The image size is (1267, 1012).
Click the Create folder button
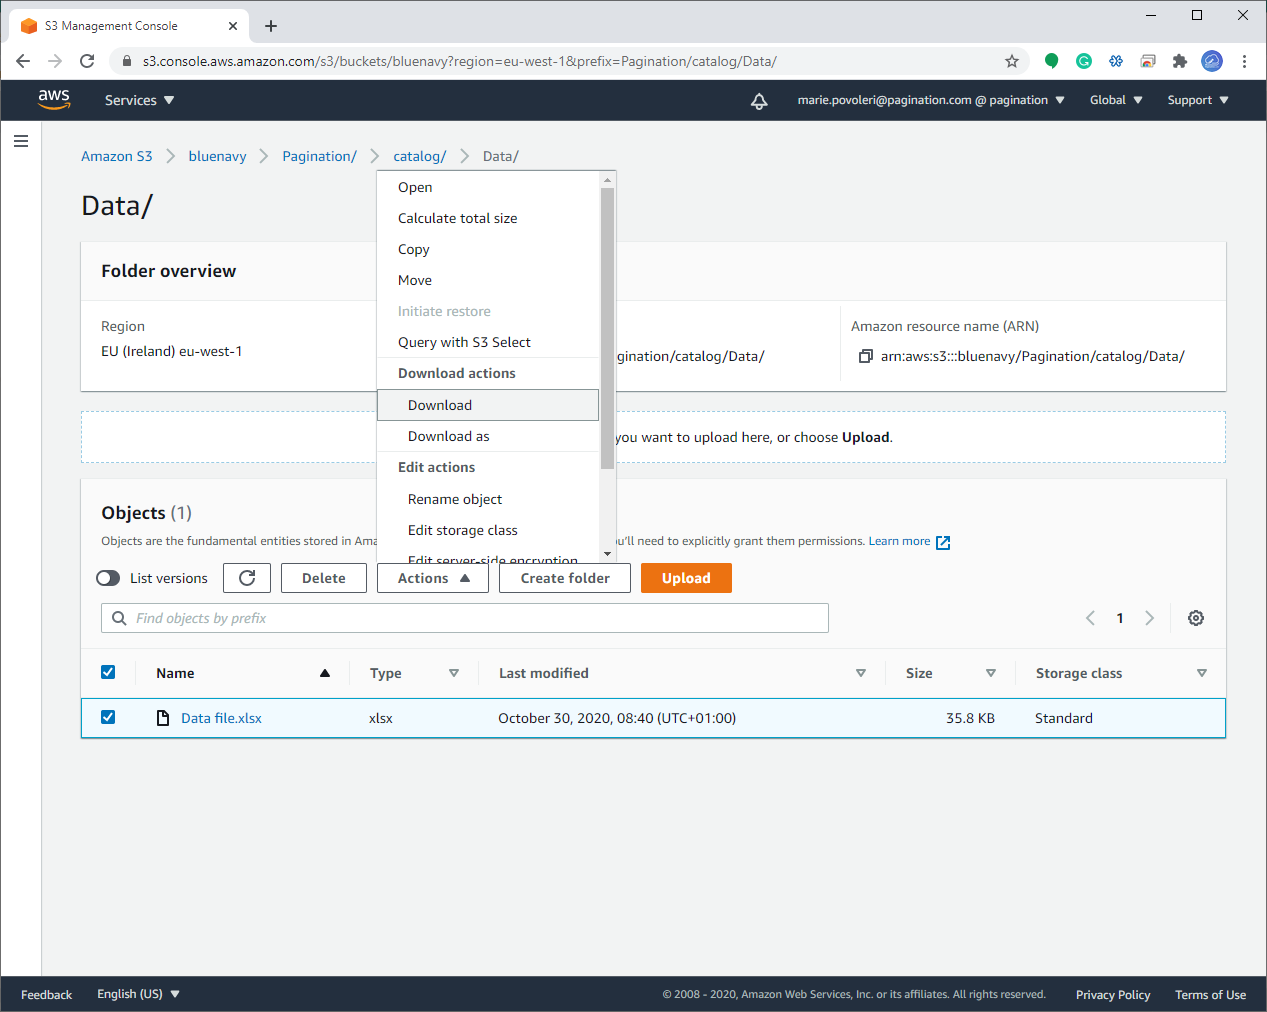click(565, 578)
